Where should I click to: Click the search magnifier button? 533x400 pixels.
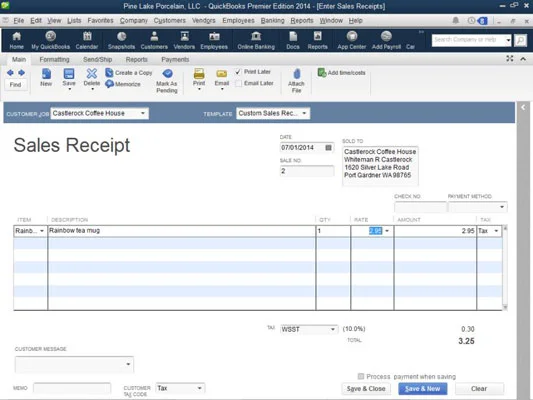coord(520,40)
